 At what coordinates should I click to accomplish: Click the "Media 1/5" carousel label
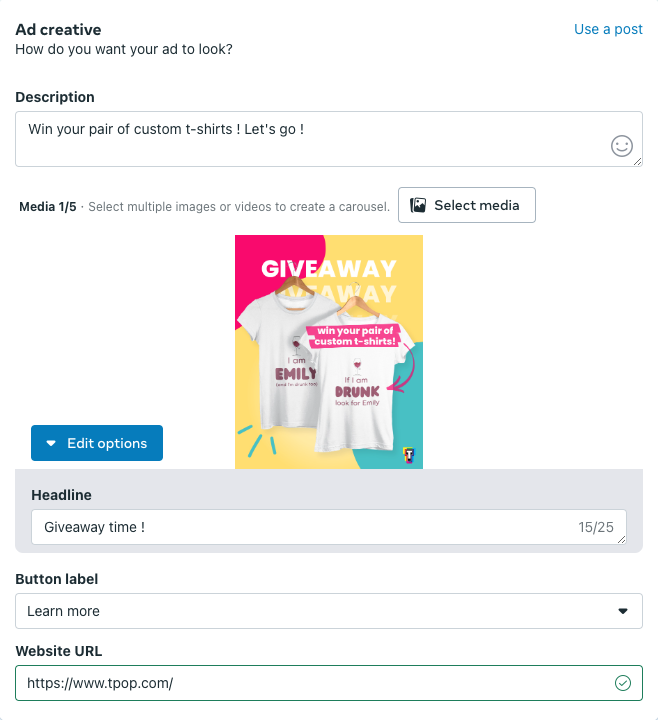(48, 206)
